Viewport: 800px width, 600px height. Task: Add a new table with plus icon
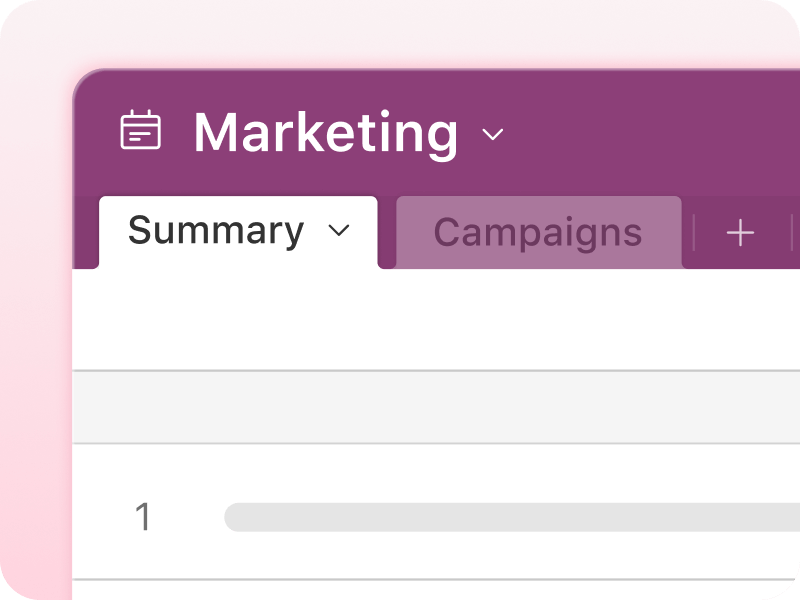(x=740, y=233)
